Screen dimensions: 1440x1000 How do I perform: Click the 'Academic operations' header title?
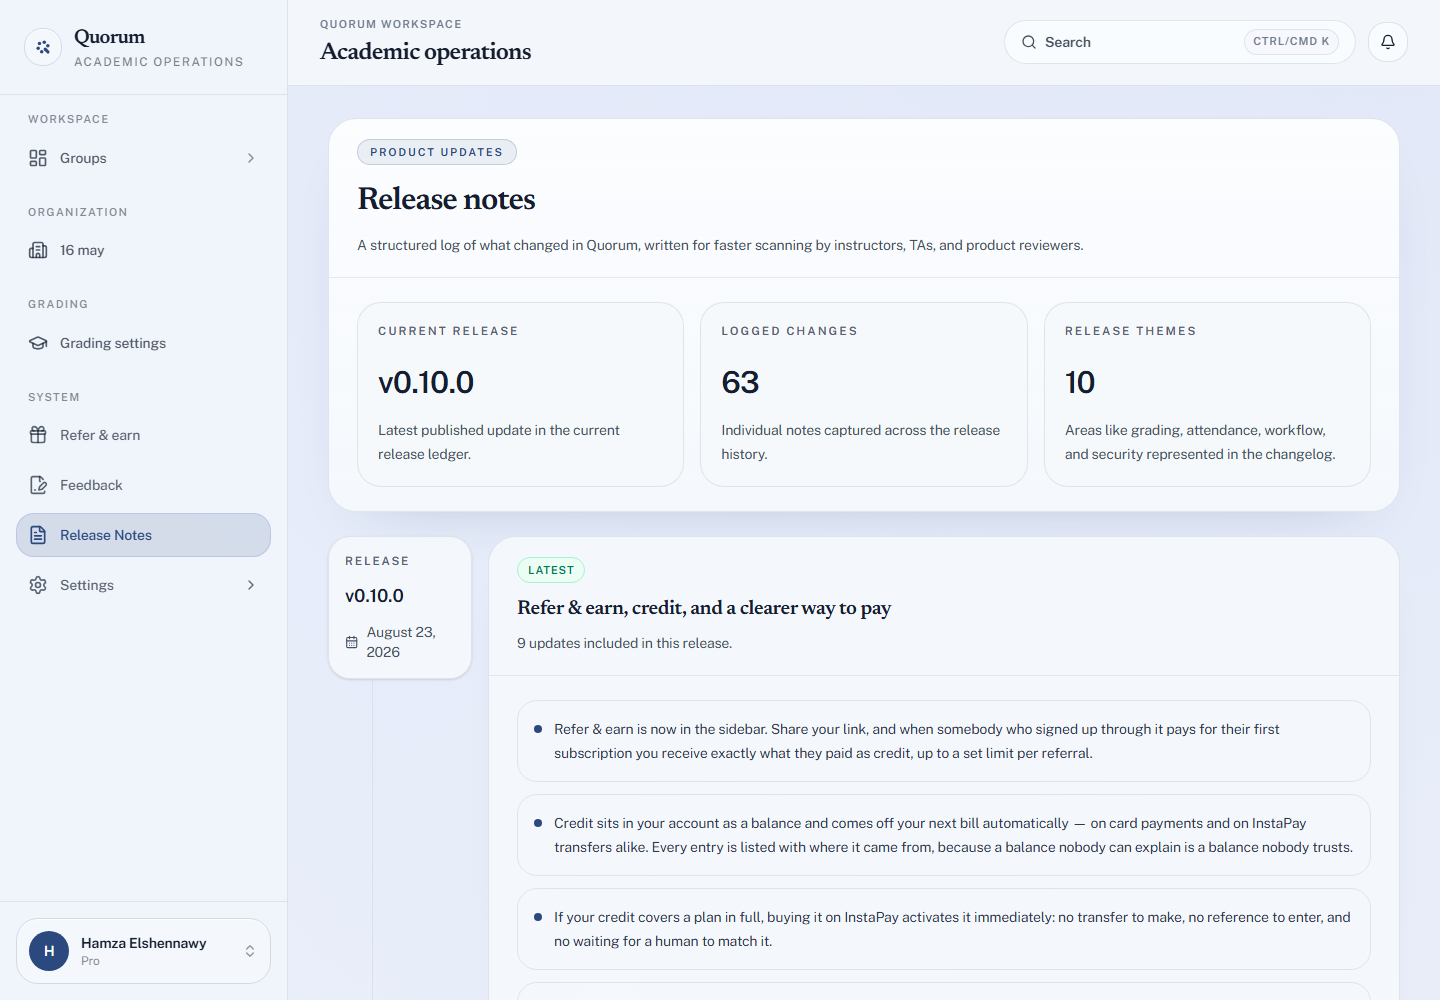click(426, 51)
